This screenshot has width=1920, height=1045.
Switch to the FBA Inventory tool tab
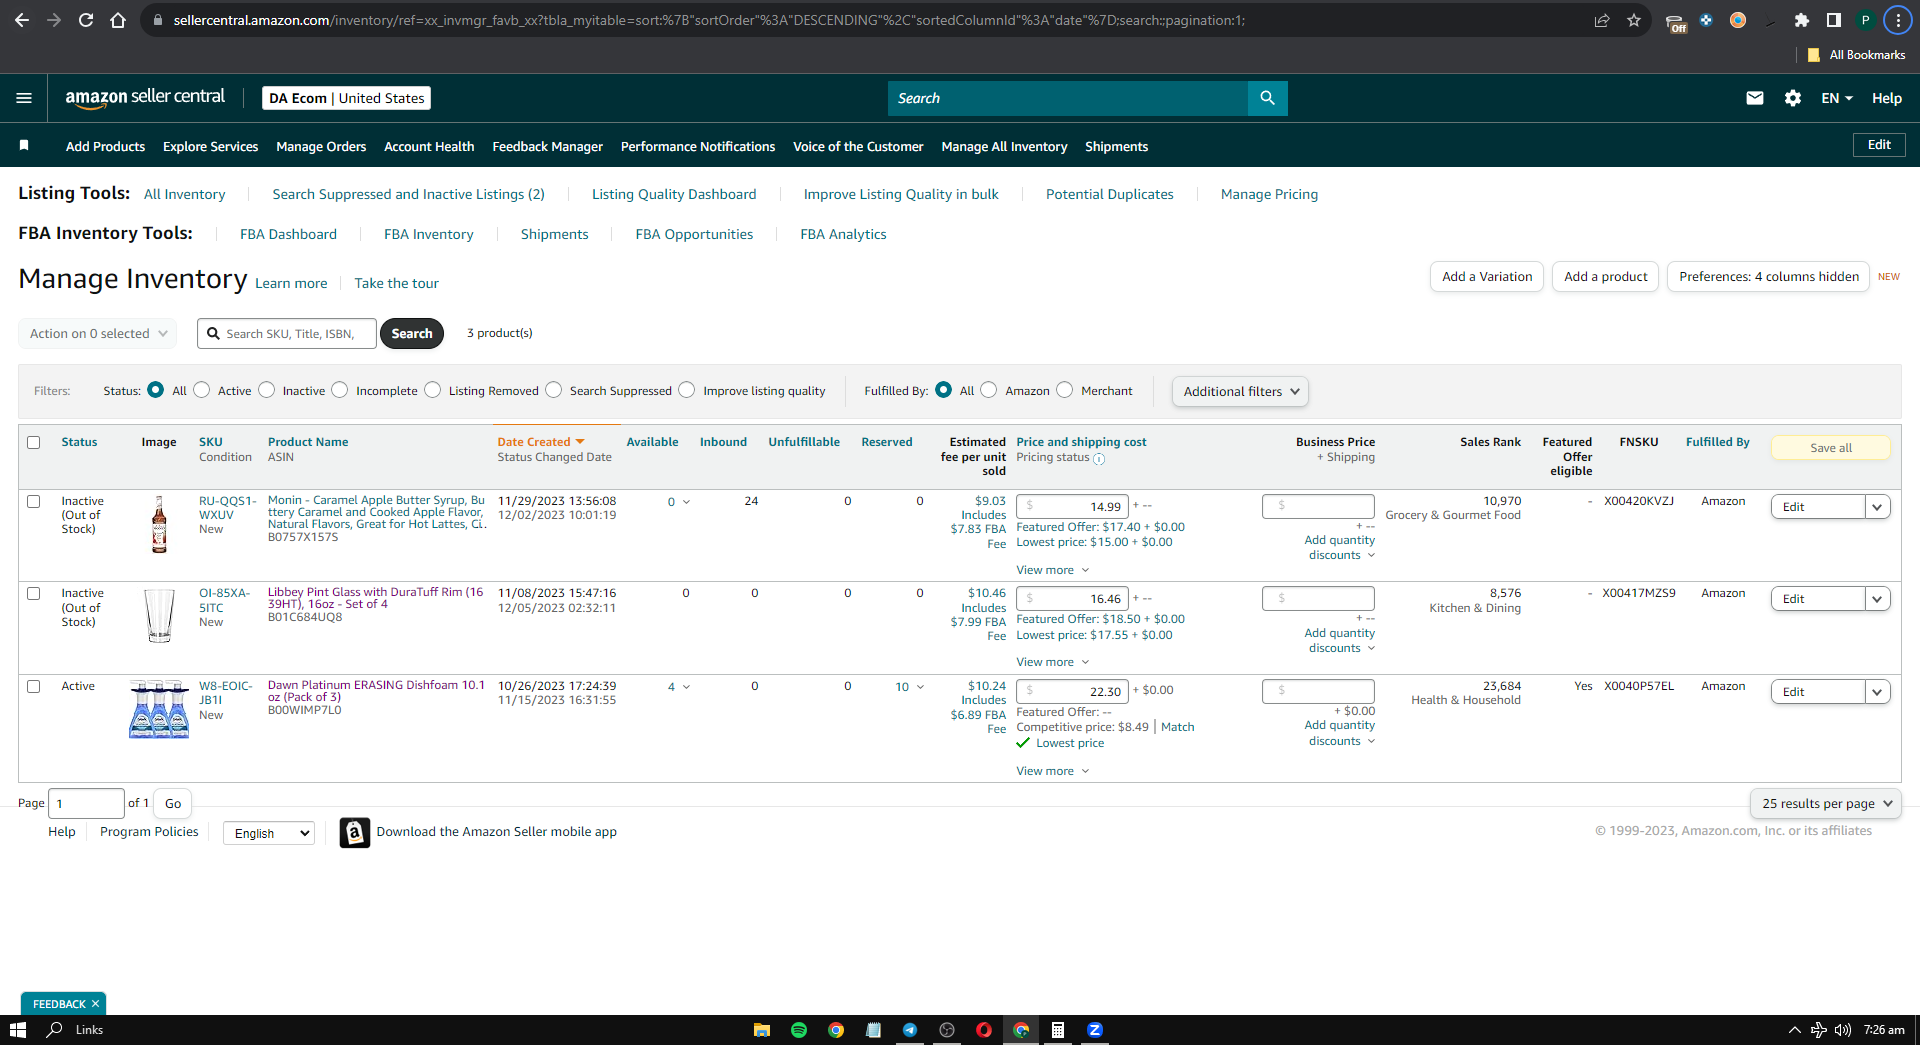click(x=429, y=234)
